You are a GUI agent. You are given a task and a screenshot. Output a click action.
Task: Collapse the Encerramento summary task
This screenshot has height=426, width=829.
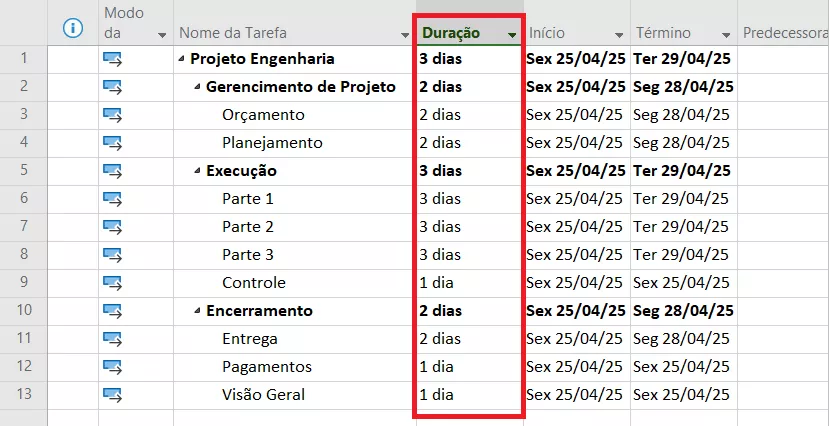198,311
